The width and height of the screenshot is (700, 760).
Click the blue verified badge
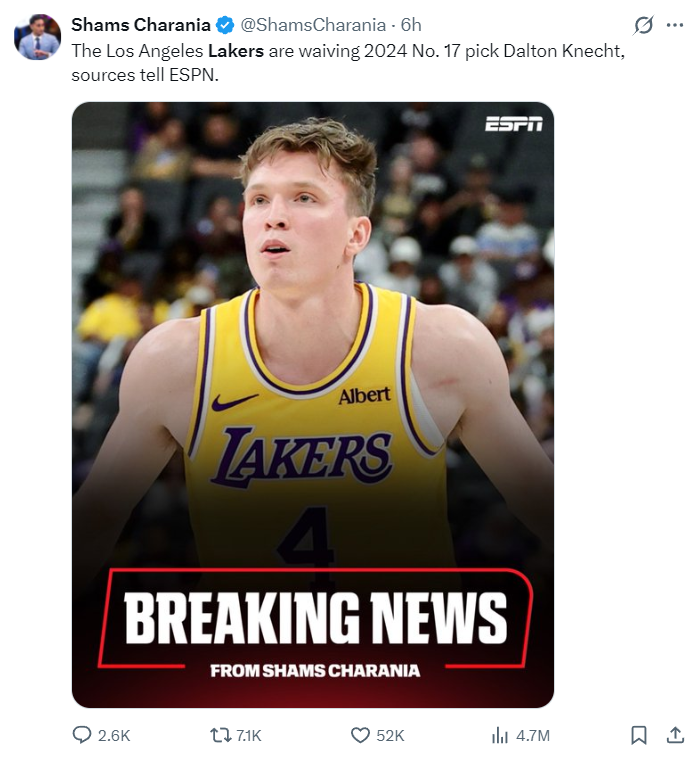pyautogui.click(x=224, y=25)
